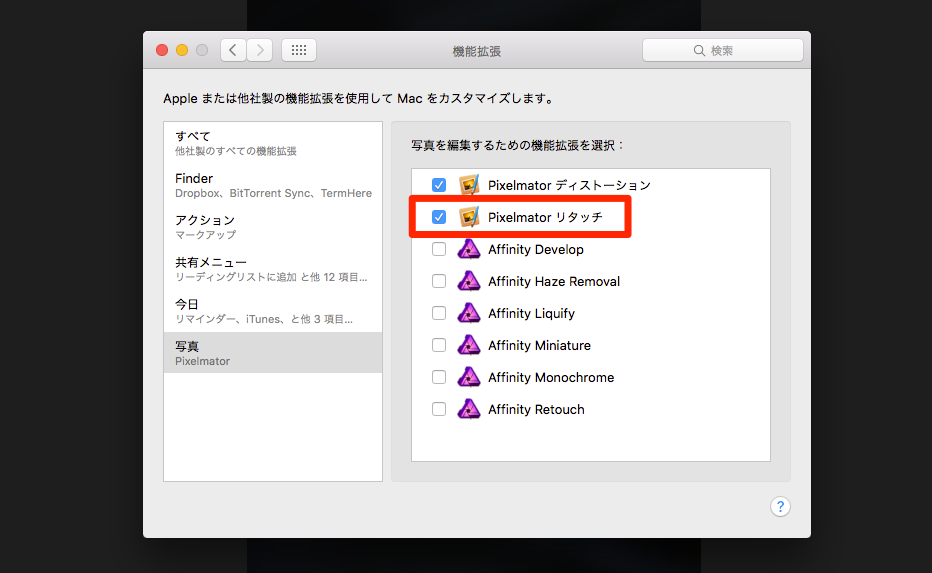Go back with the left arrow
The width and height of the screenshot is (932, 573).
pos(234,51)
